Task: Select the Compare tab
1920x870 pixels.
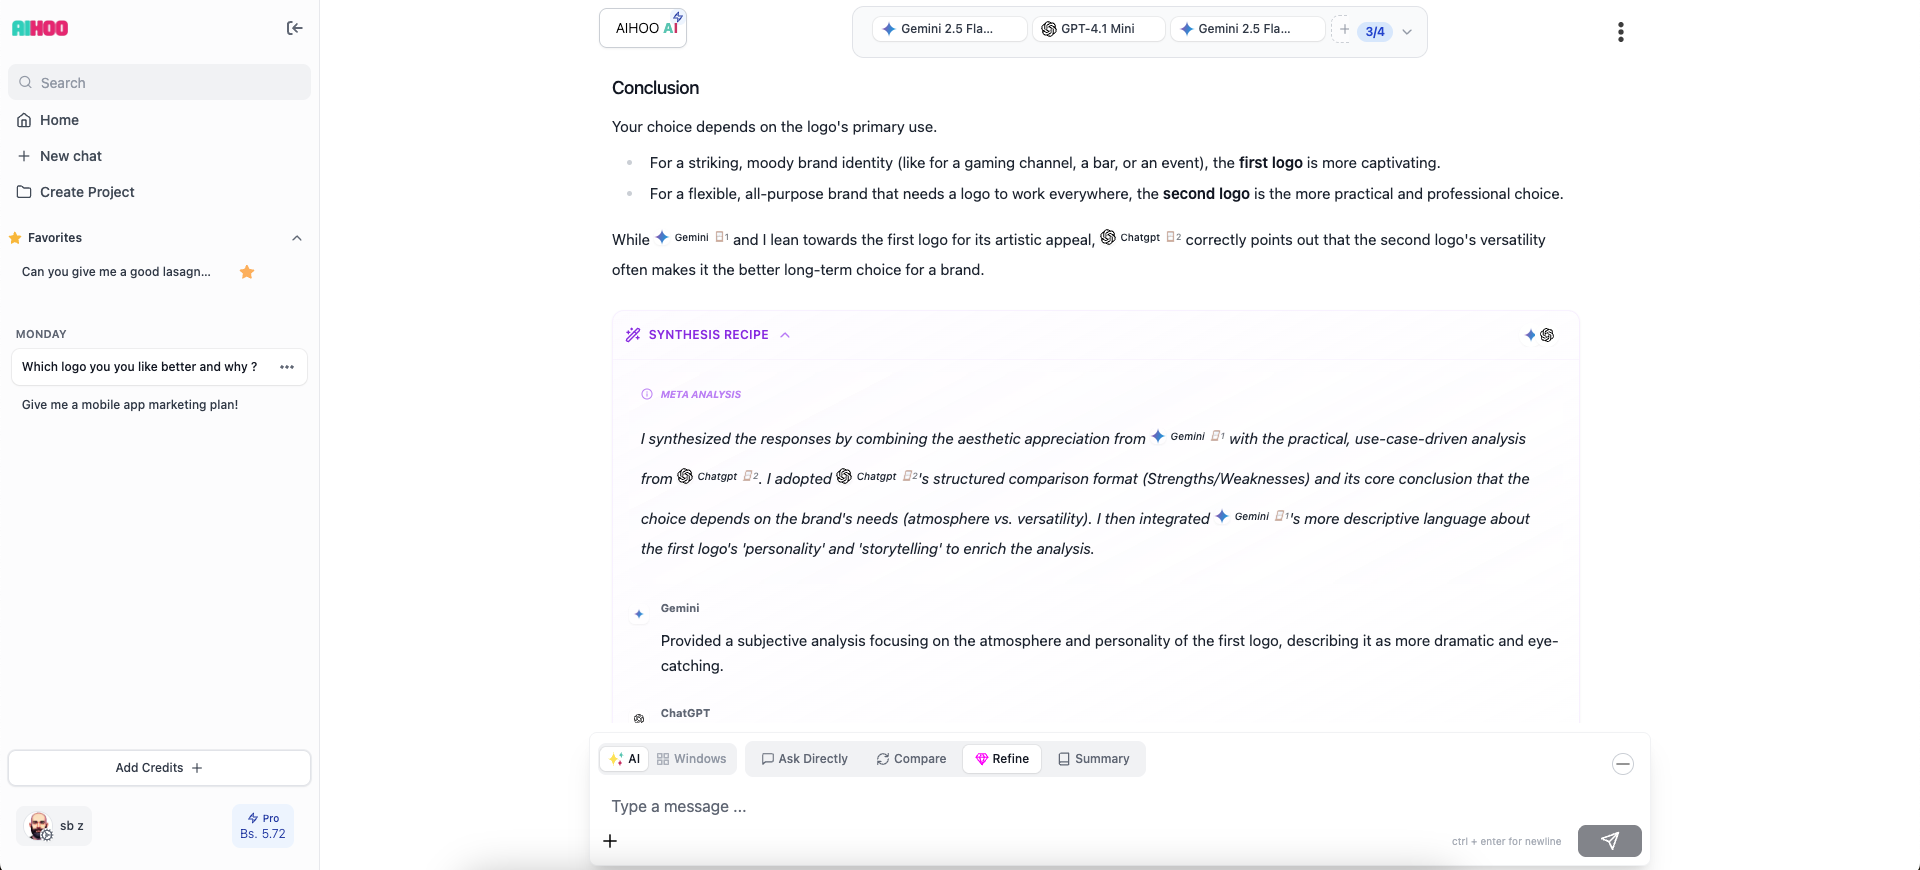Action: [x=911, y=759]
